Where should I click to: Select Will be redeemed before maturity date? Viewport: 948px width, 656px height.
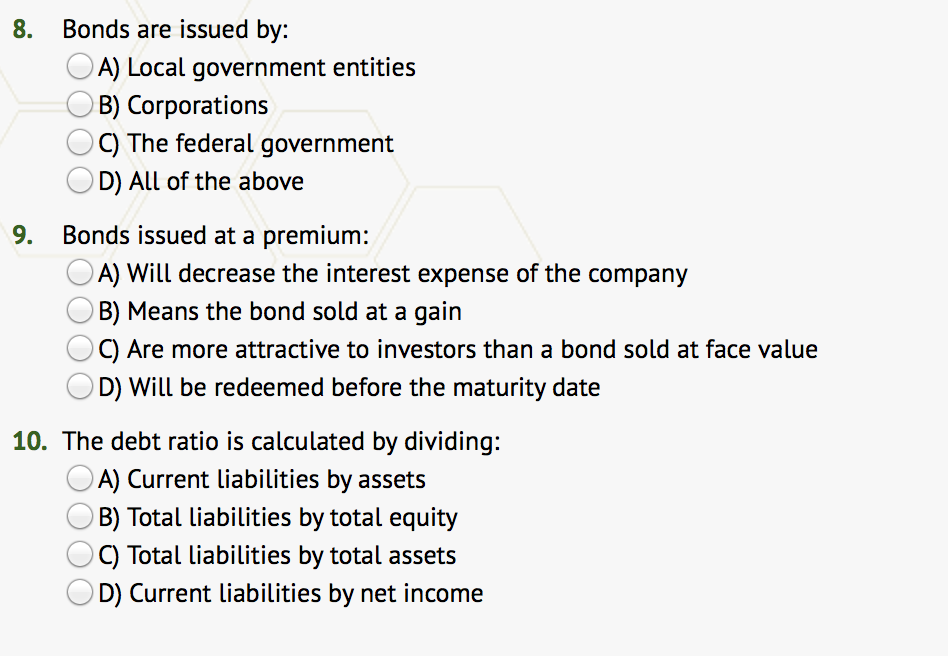pos(80,387)
